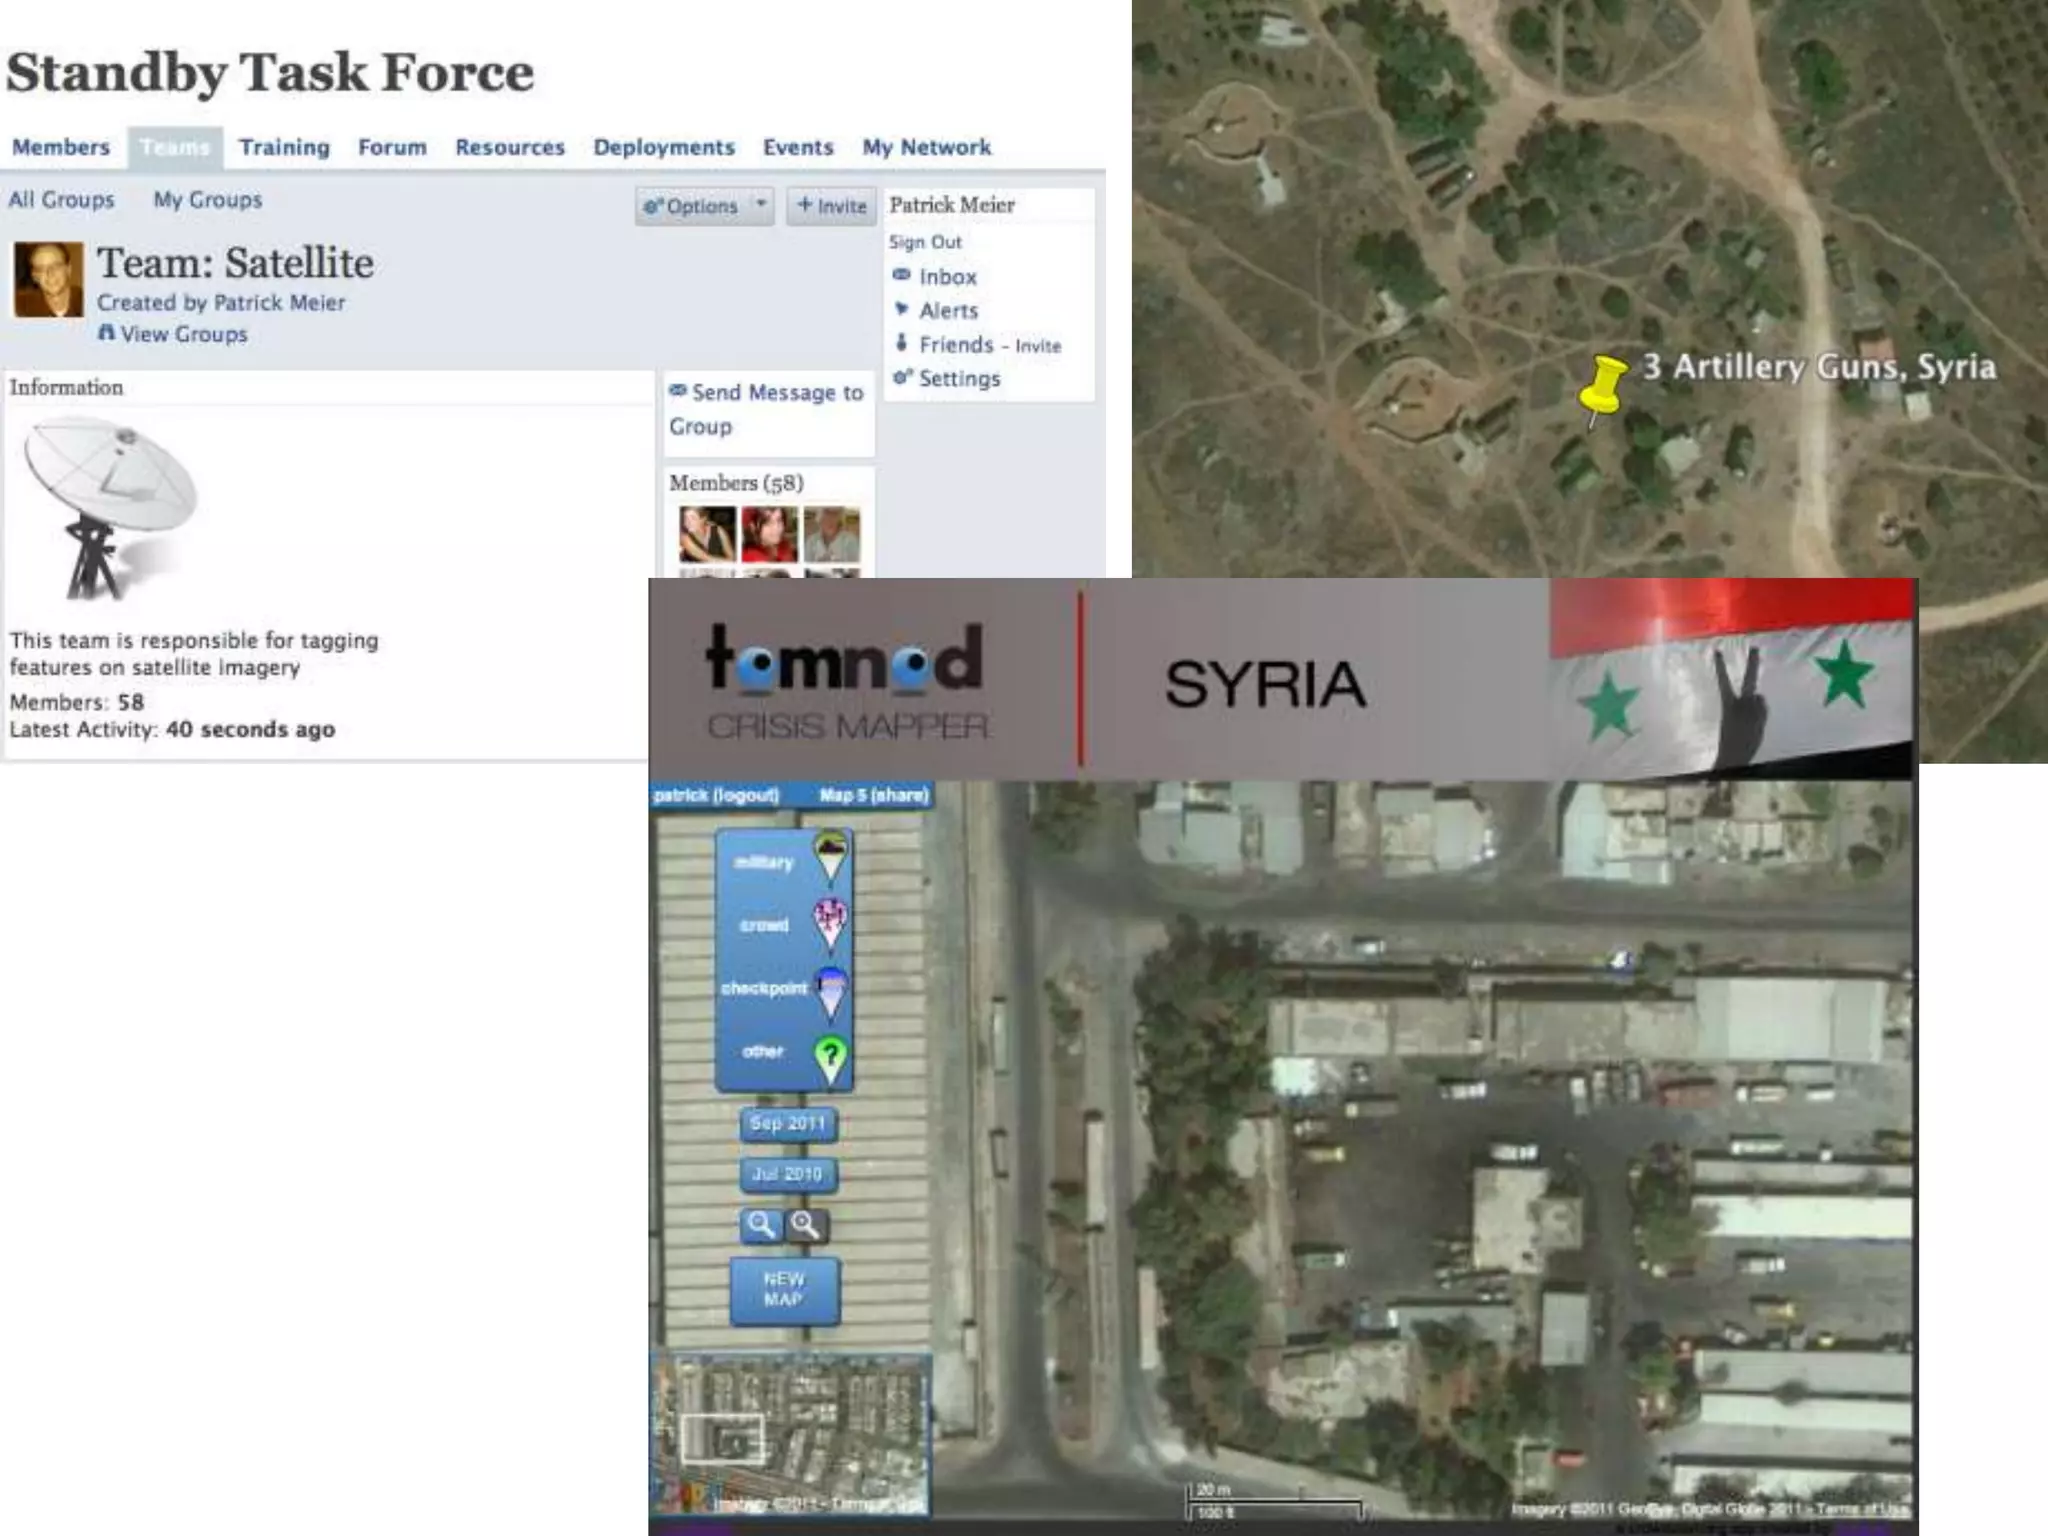Viewport: 2048px width, 1536px height.
Task: Click first member photo thumbnail
Action: point(707,534)
